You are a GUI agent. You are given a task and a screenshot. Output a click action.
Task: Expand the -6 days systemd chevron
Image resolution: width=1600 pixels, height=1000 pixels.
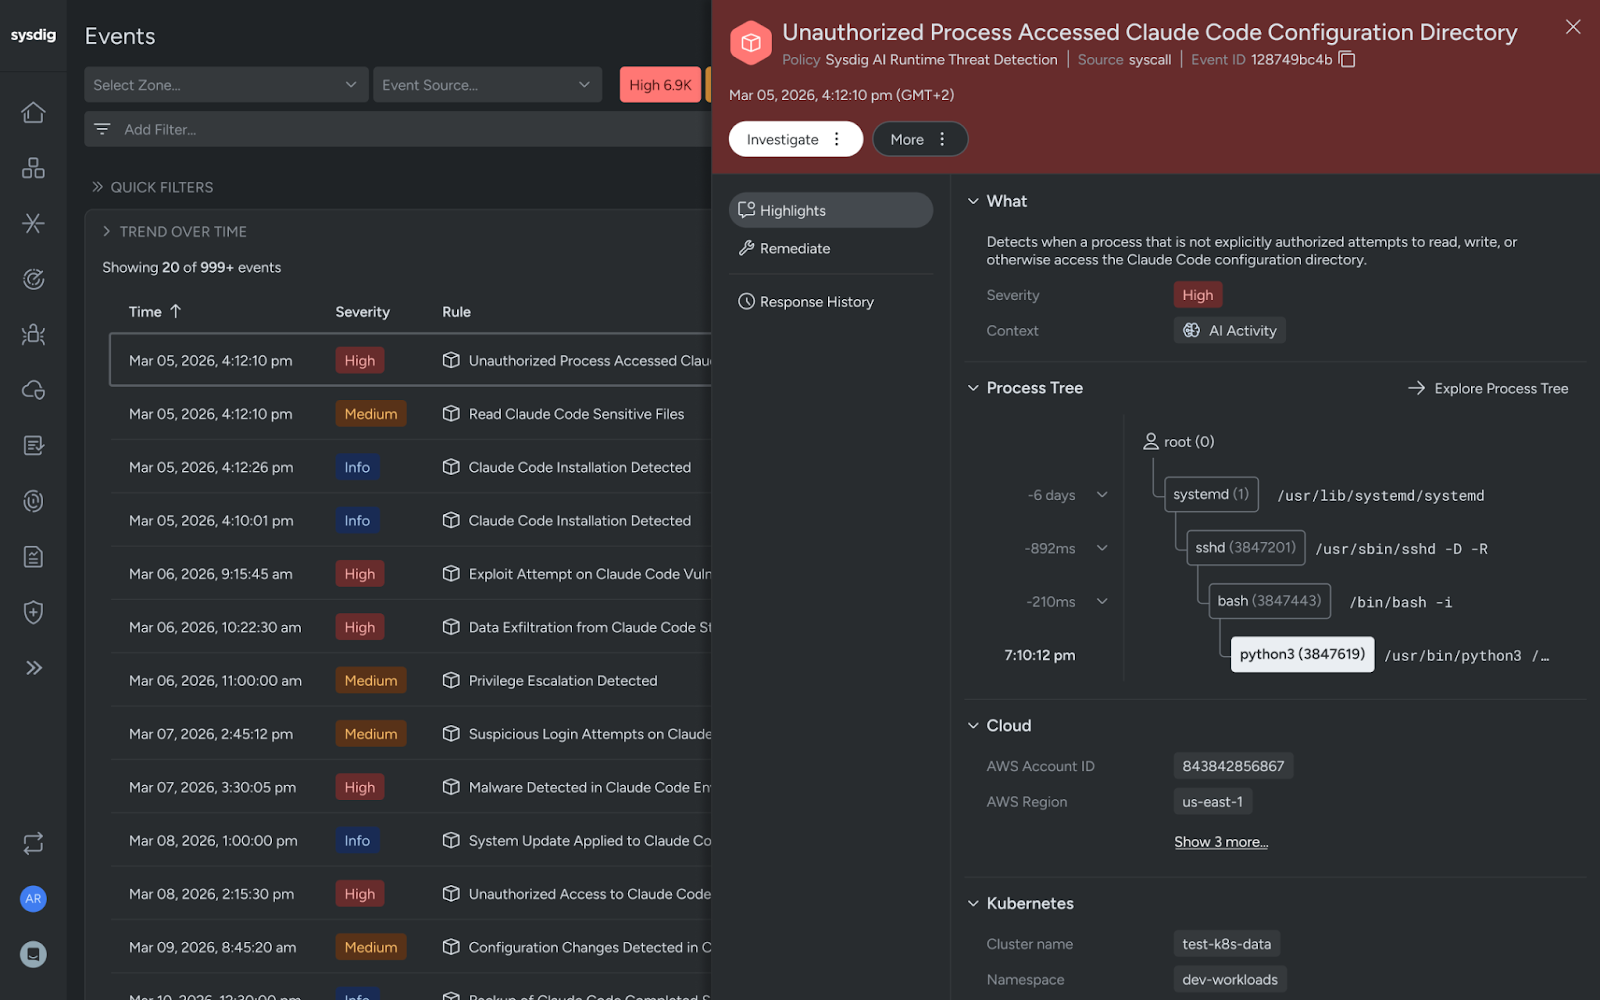click(1102, 495)
